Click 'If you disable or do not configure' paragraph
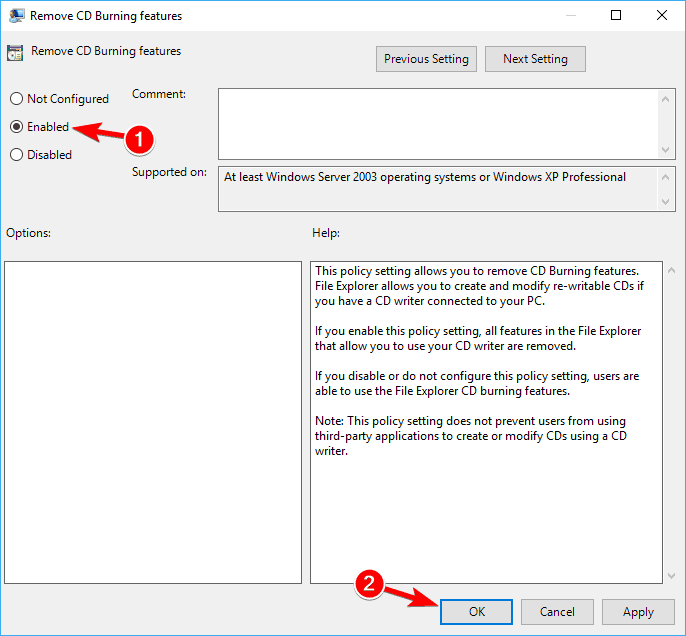The height and width of the screenshot is (636, 686). (x=477, y=384)
